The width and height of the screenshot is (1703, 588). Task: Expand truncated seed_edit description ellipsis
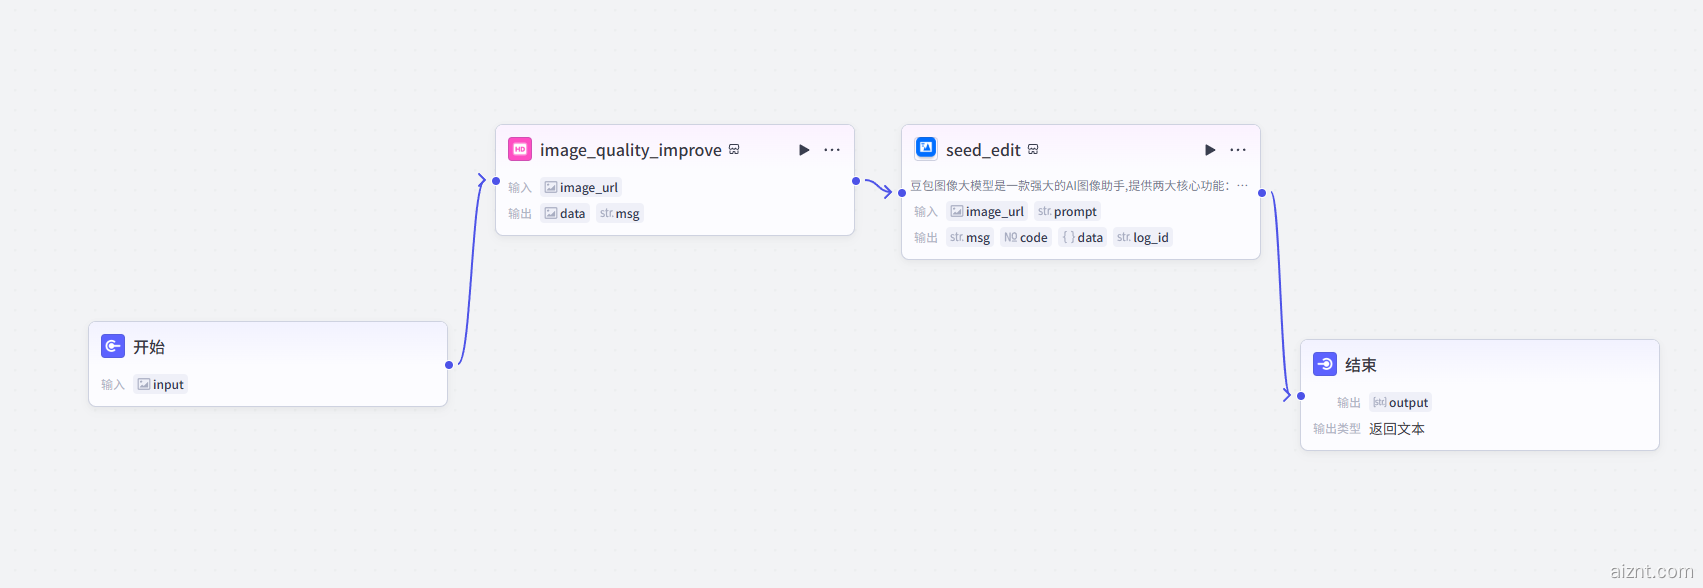click(x=1242, y=185)
